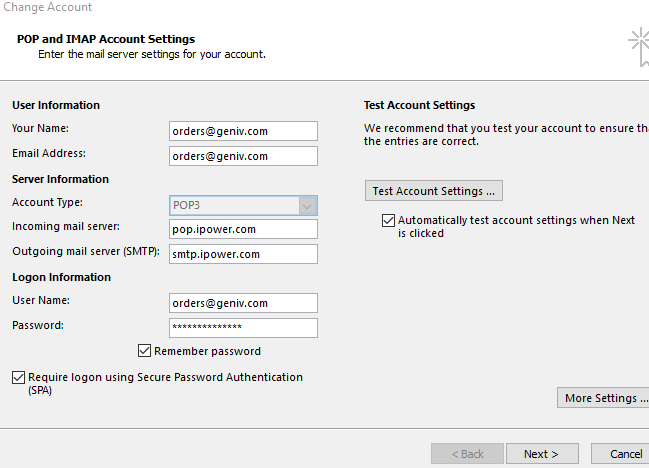Uncheck Automatically test account settings when Next is clicked
The width and height of the screenshot is (649, 468).
(x=388, y=220)
